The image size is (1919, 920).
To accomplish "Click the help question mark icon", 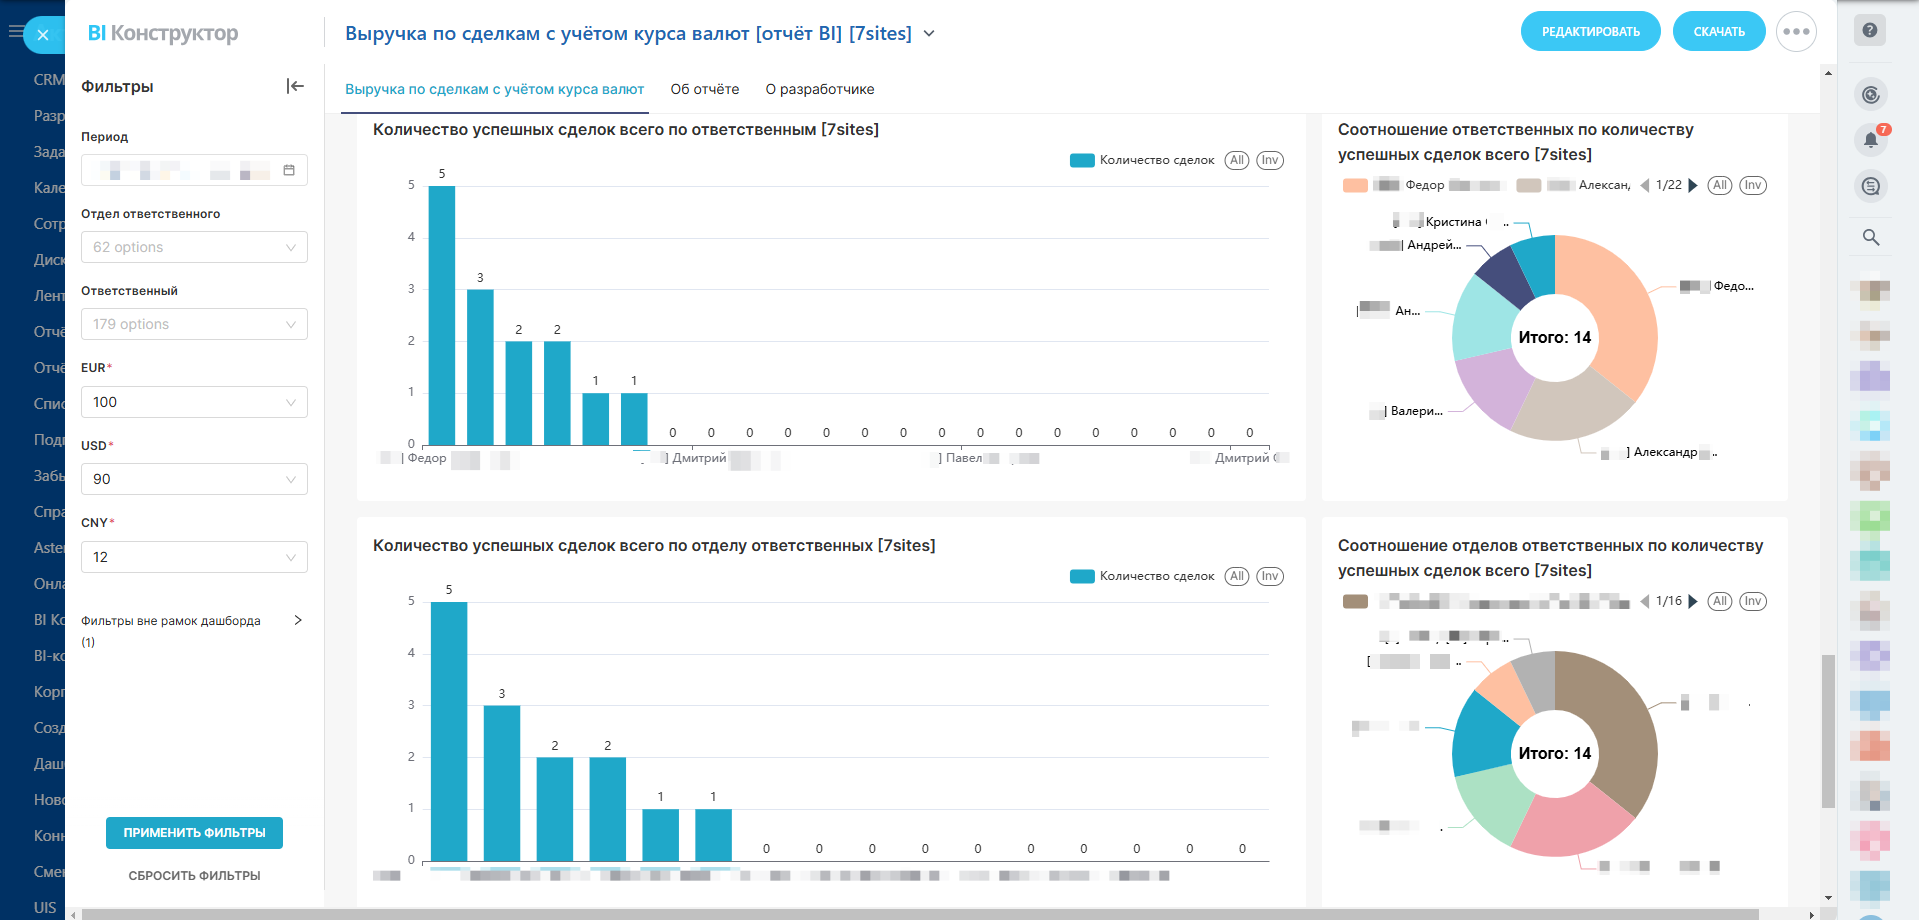I will click(x=1869, y=30).
